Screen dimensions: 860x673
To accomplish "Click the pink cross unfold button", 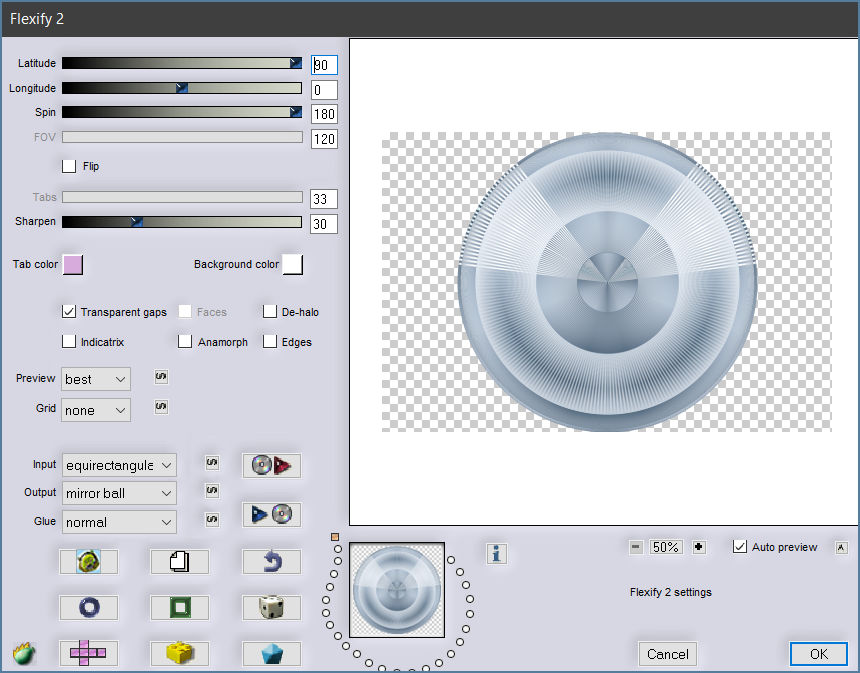I will coord(88,654).
